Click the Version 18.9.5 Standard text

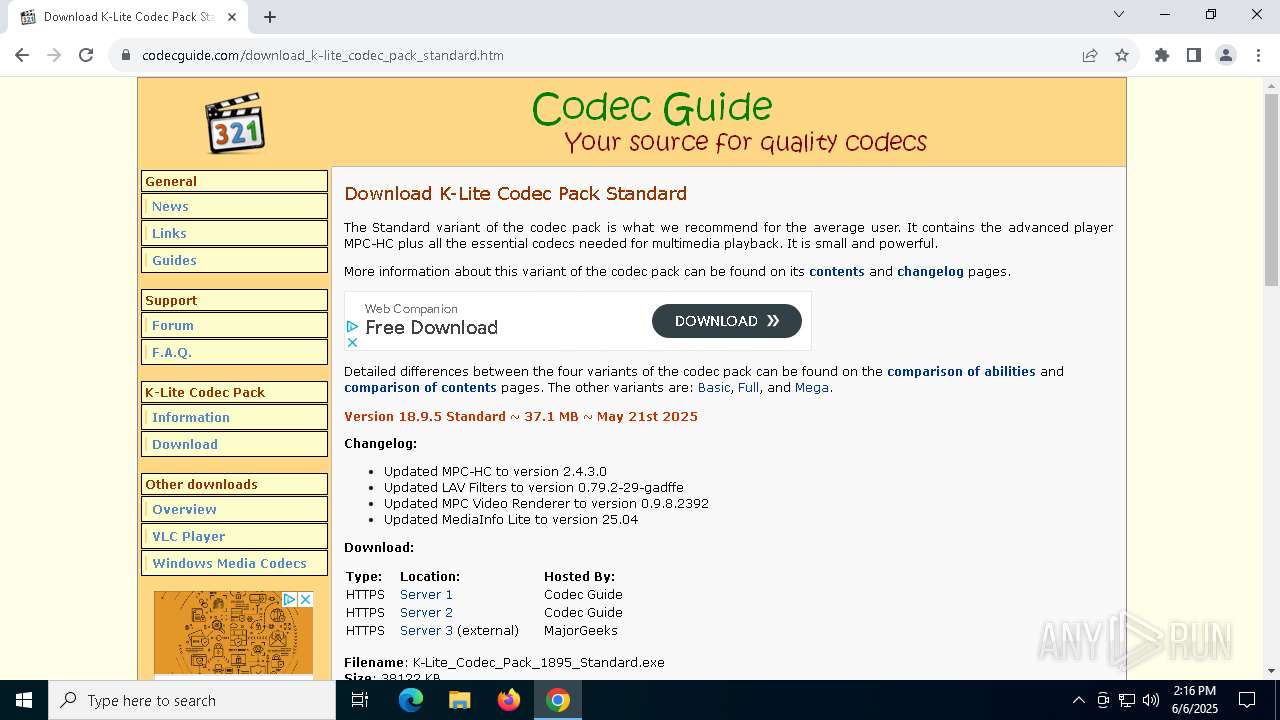(425, 417)
